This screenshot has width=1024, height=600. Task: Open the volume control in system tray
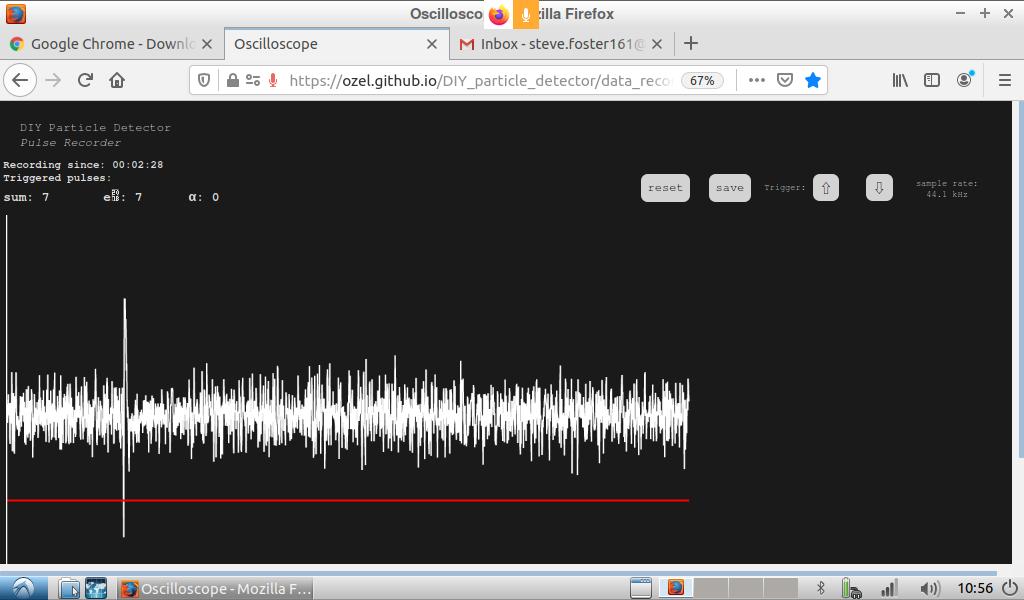929,588
